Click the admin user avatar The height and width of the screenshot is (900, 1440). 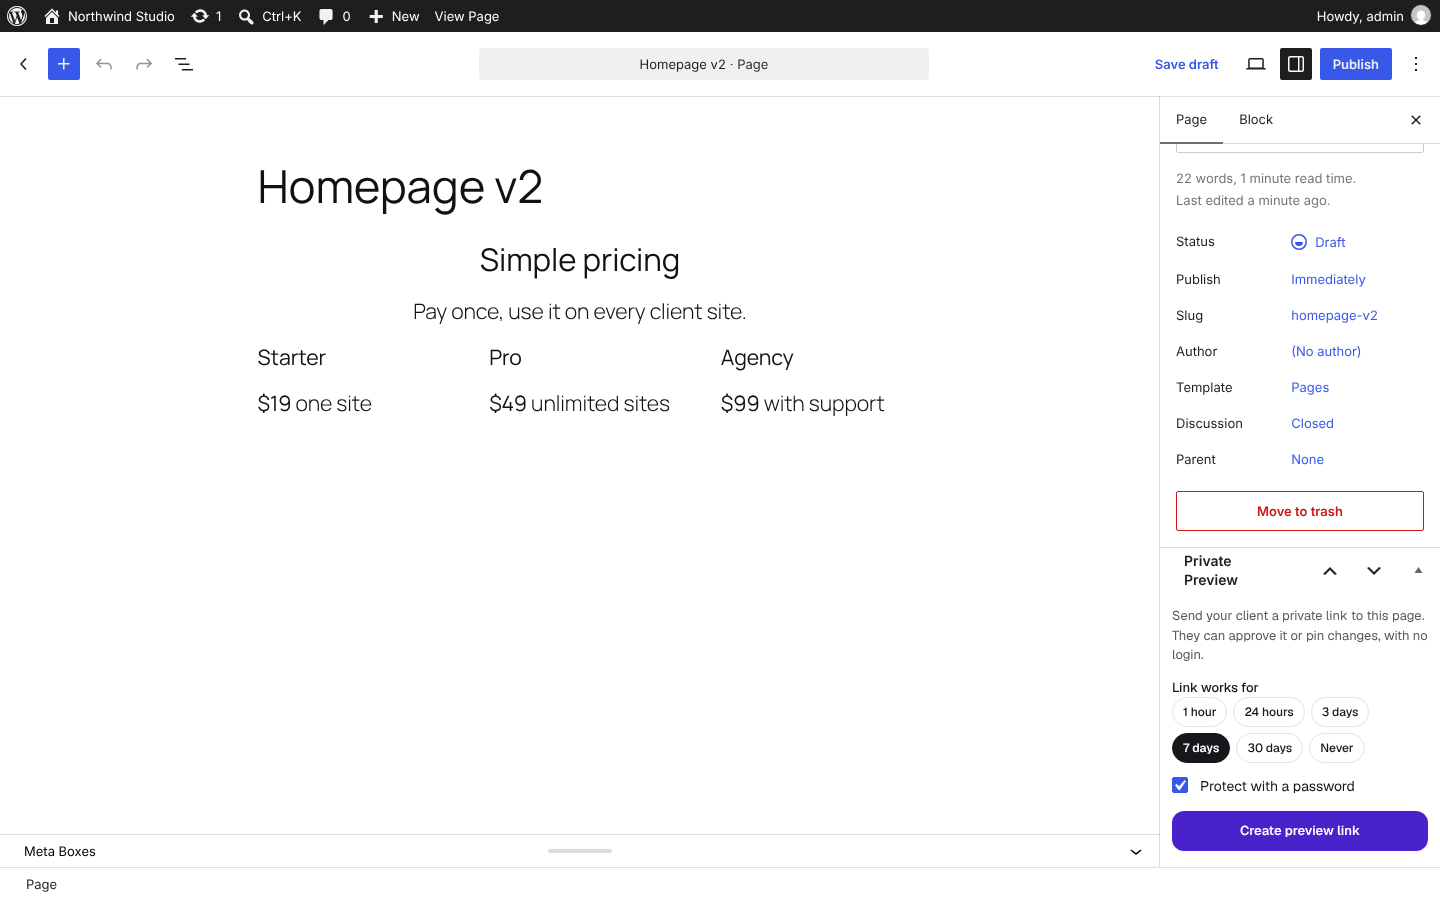click(x=1421, y=16)
